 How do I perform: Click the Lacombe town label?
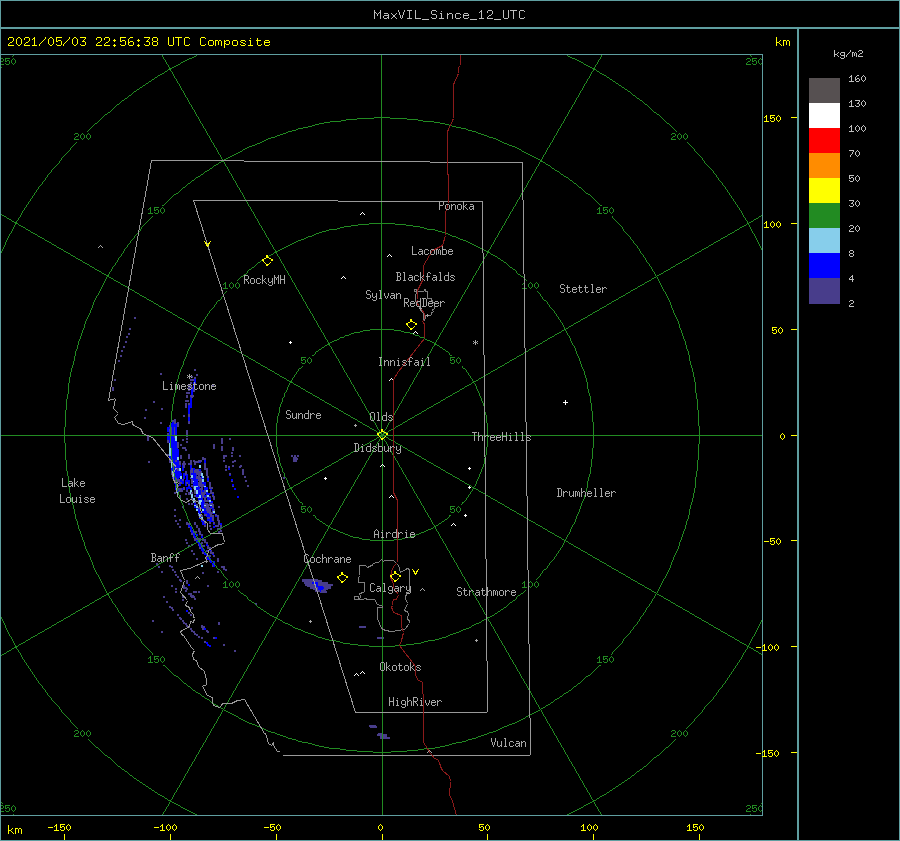tap(432, 251)
